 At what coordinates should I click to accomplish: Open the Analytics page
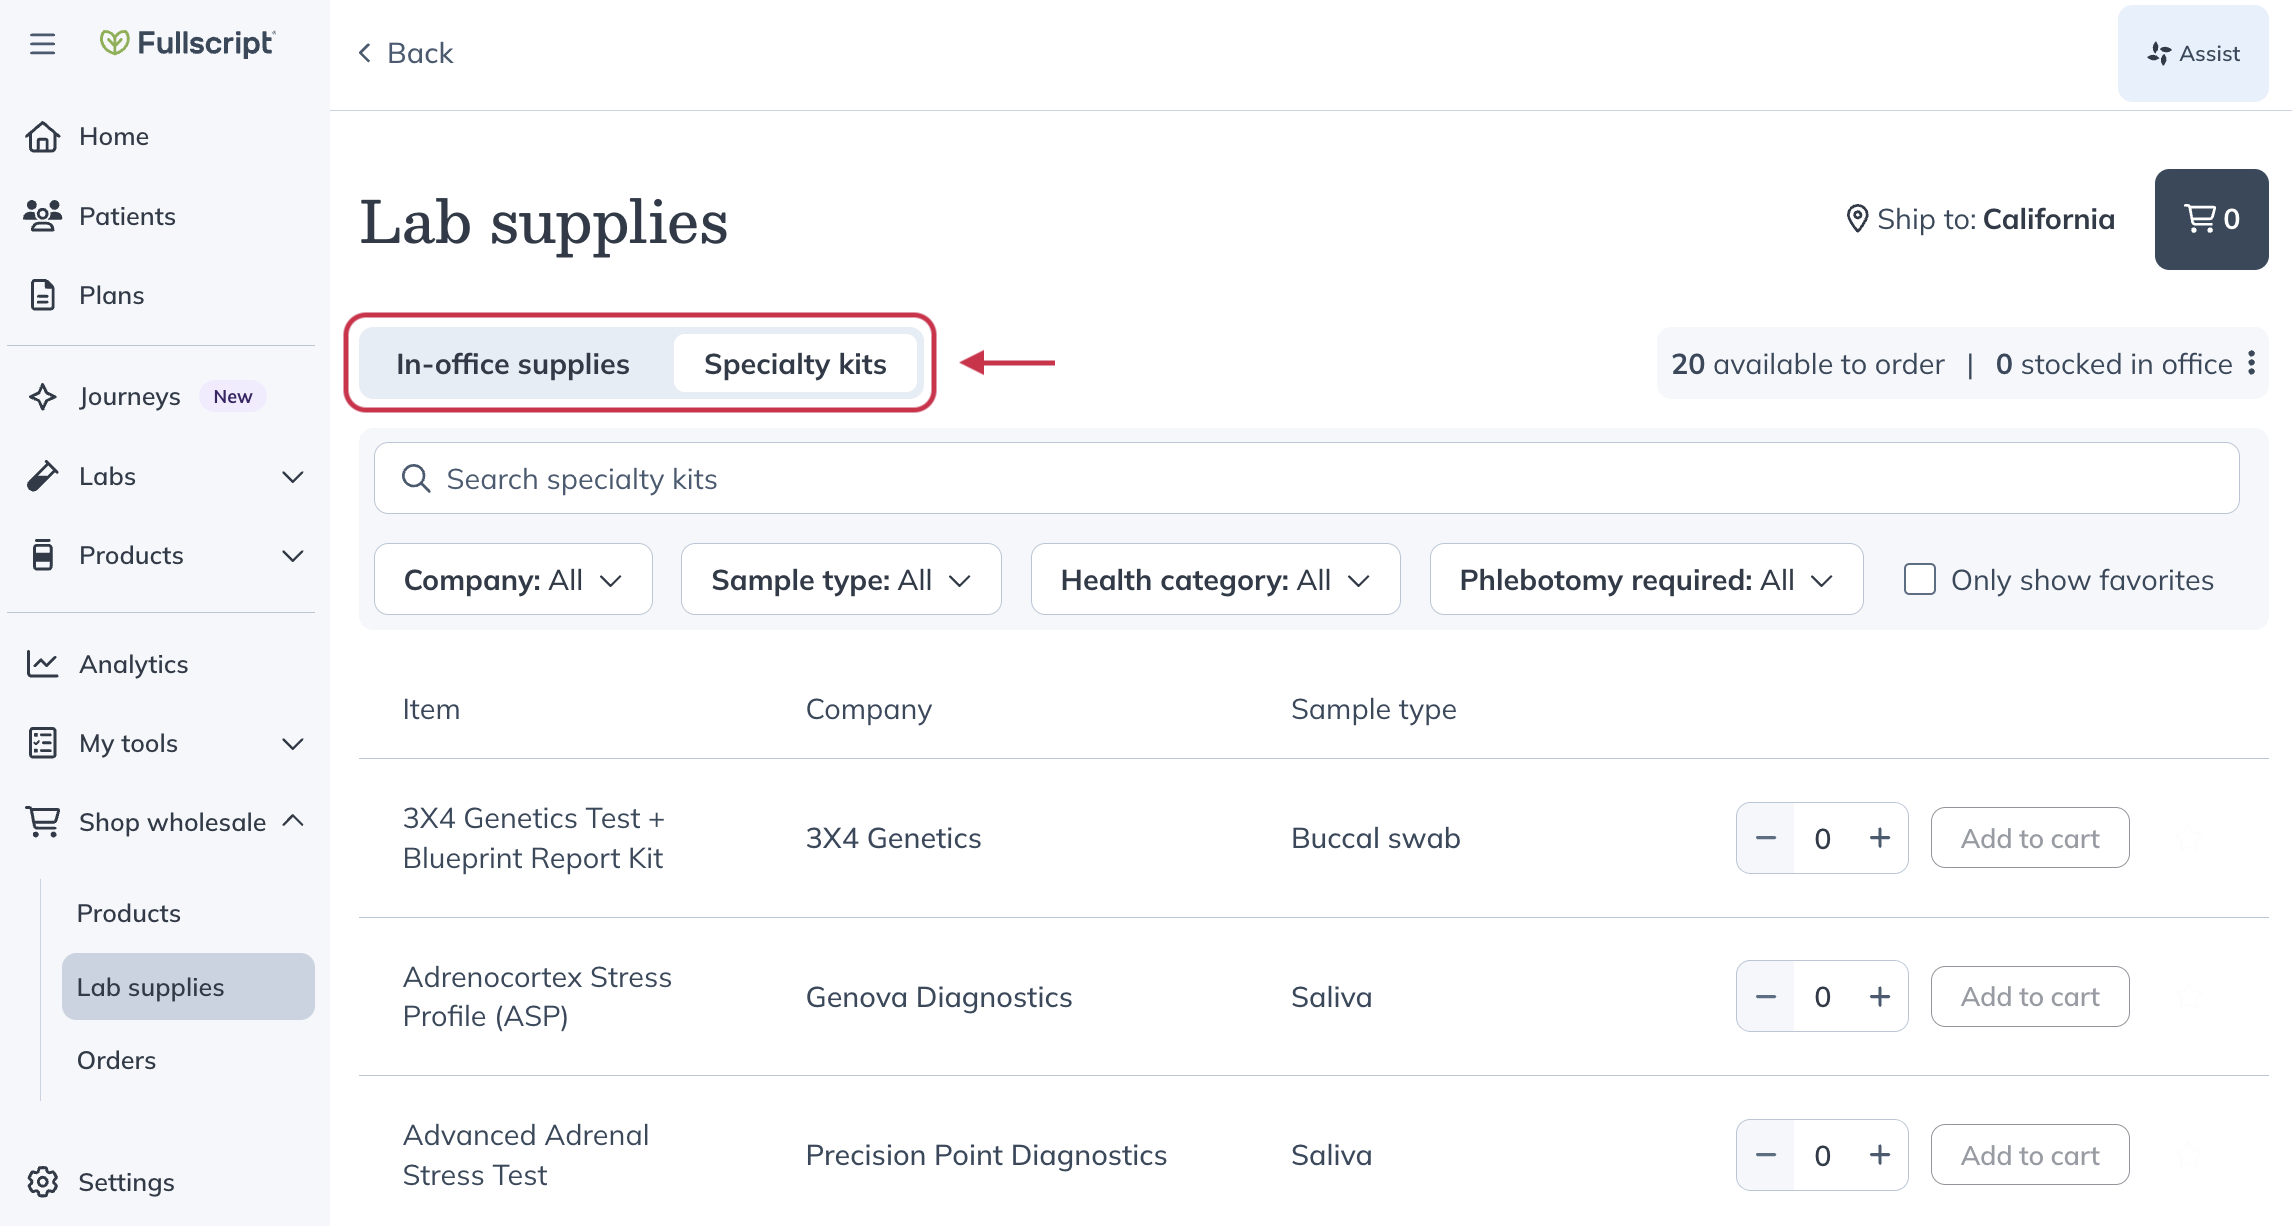(133, 663)
